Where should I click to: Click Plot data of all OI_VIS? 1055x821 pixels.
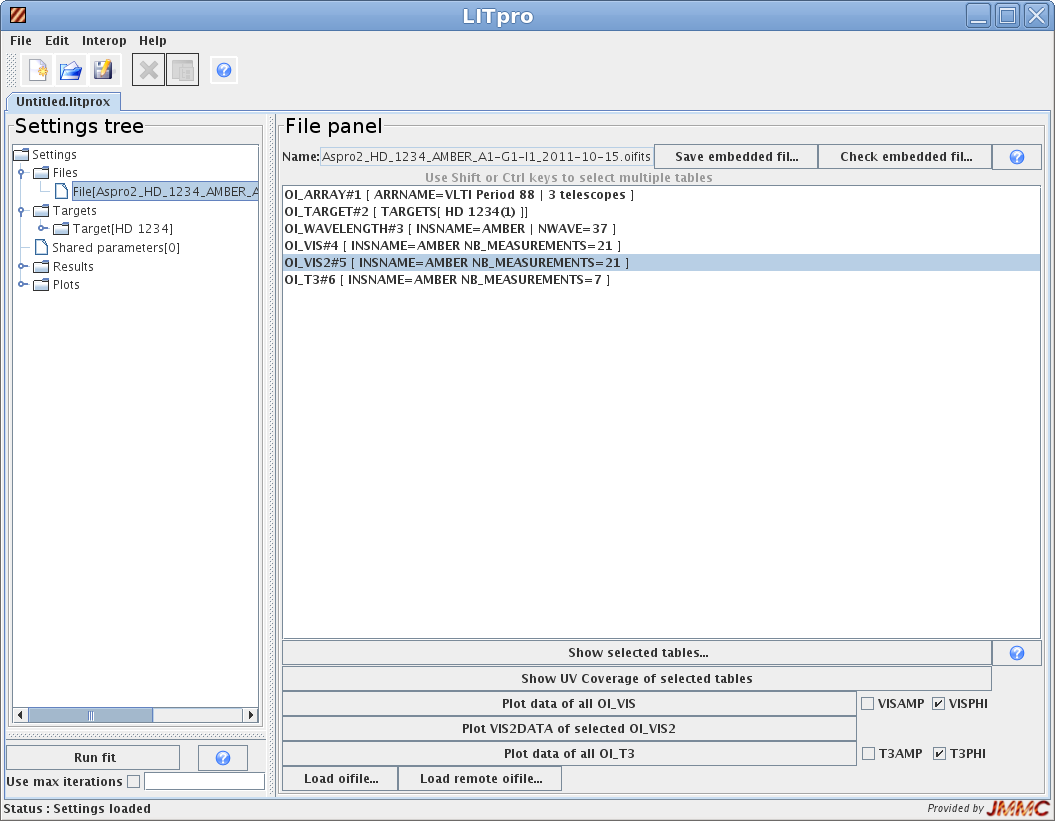coord(569,703)
